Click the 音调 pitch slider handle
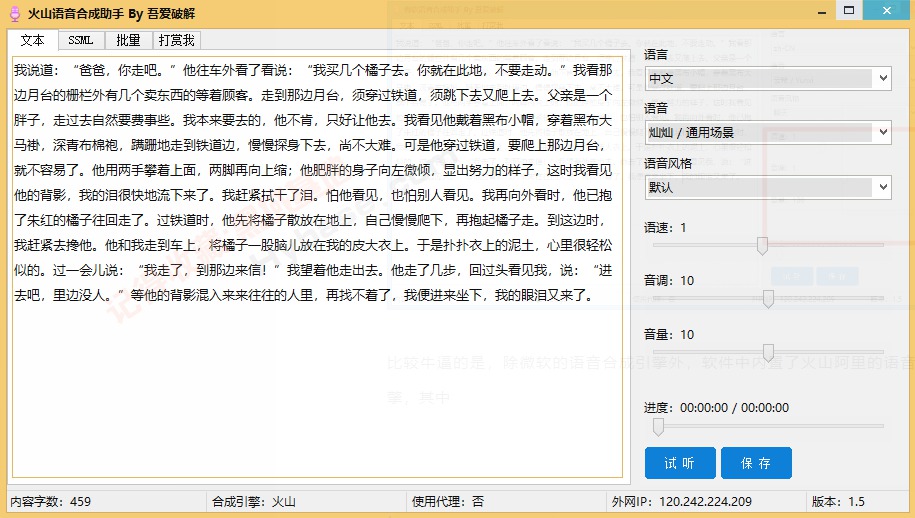Image resolution: width=915 pixels, height=518 pixels. (769, 299)
